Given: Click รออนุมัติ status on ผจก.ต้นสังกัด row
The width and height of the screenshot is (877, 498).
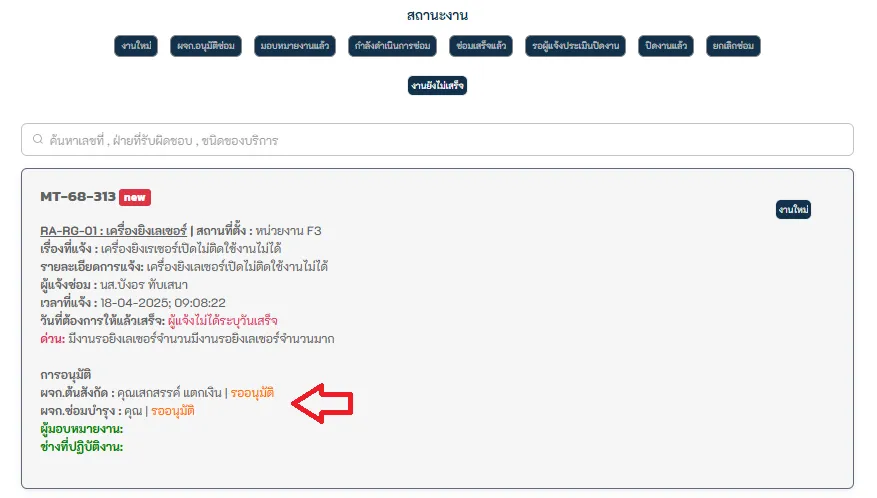Looking at the screenshot, I should tap(252, 393).
